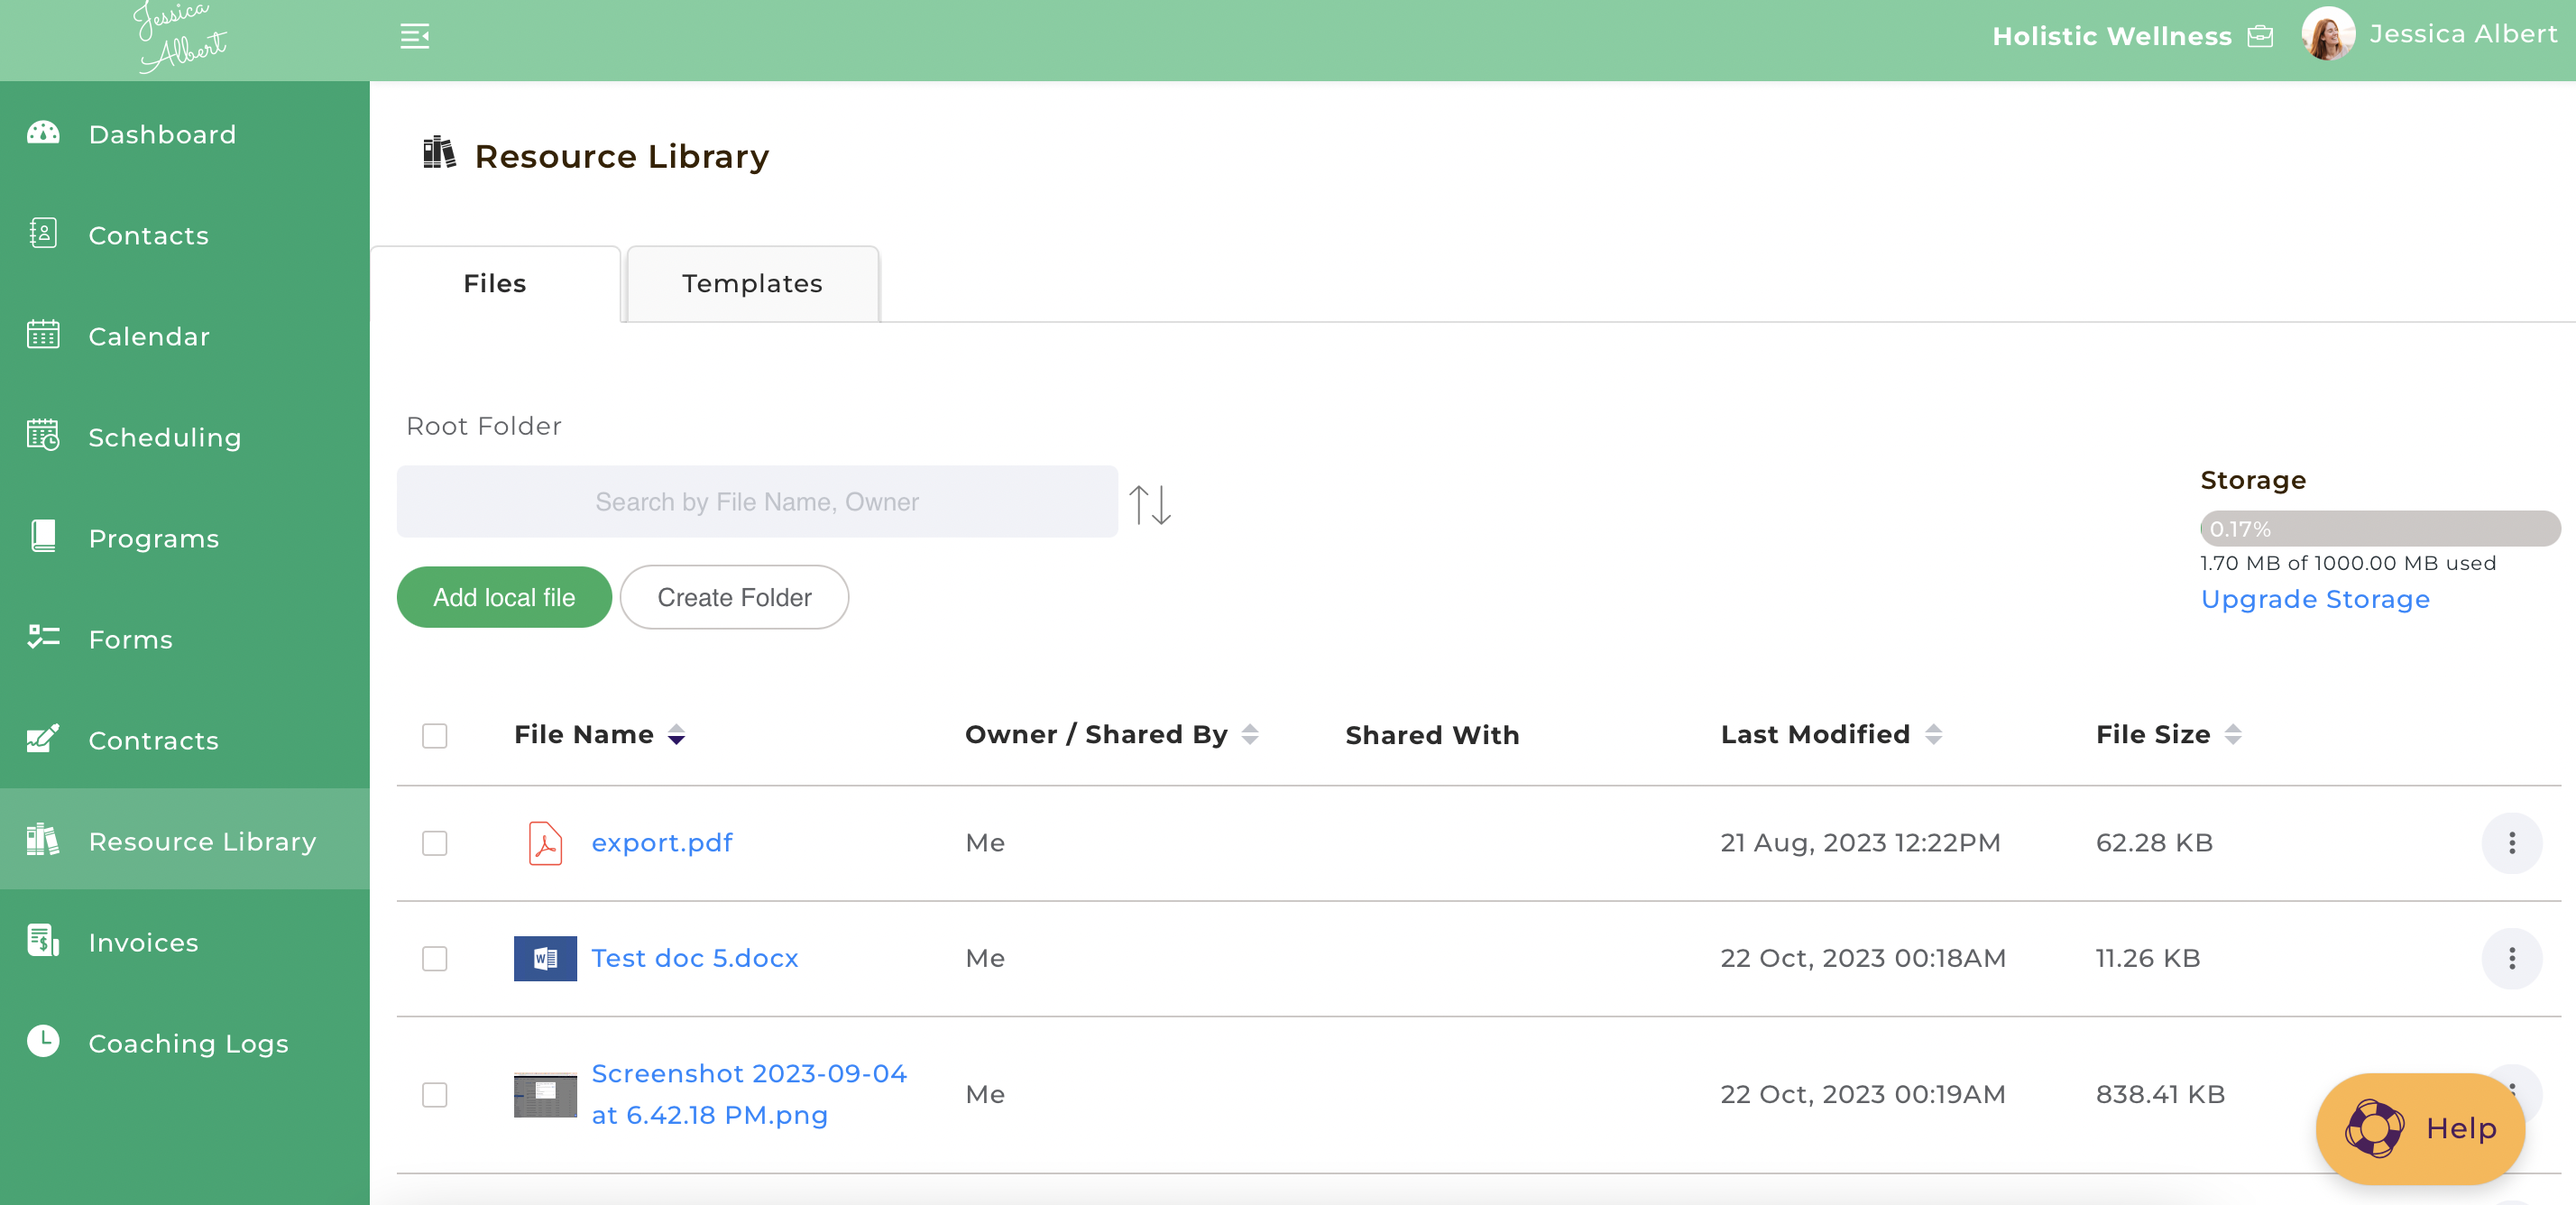Click the Scheduling calendar-clock icon
The height and width of the screenshot is (1205, 2576).
(x=43, y=436)
